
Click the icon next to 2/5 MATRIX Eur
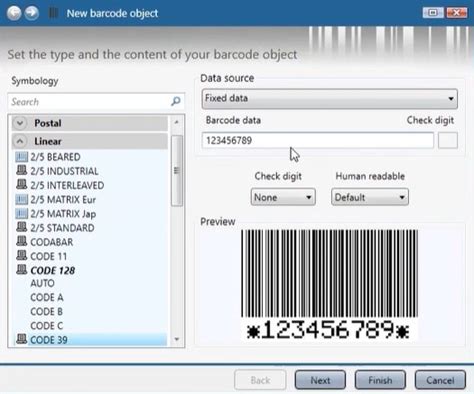tap(22, 199)
